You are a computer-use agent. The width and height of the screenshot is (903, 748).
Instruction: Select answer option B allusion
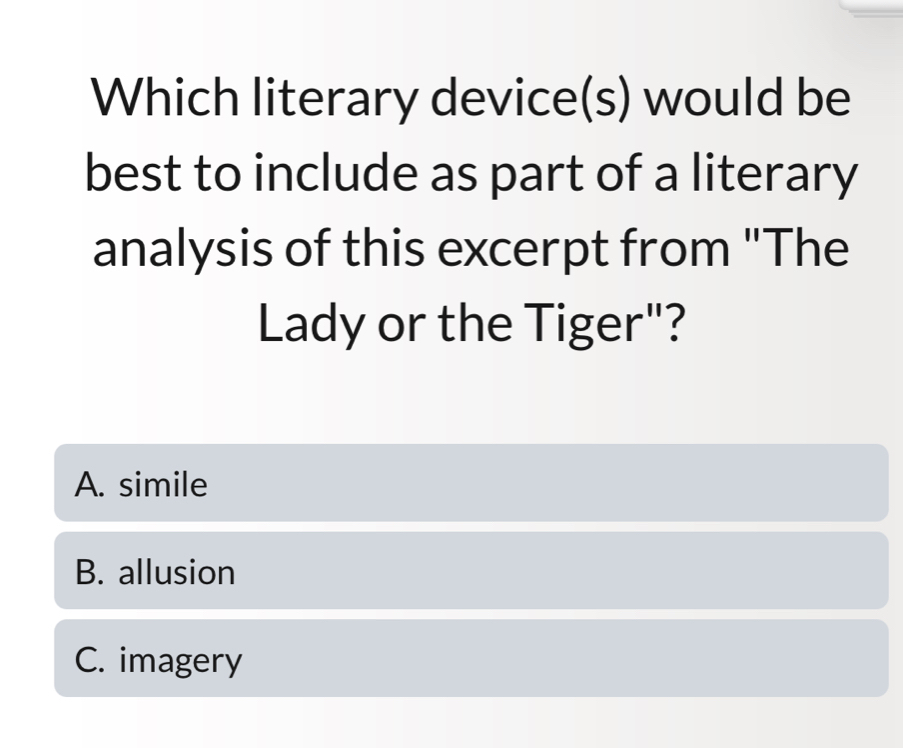coord(470,571)
